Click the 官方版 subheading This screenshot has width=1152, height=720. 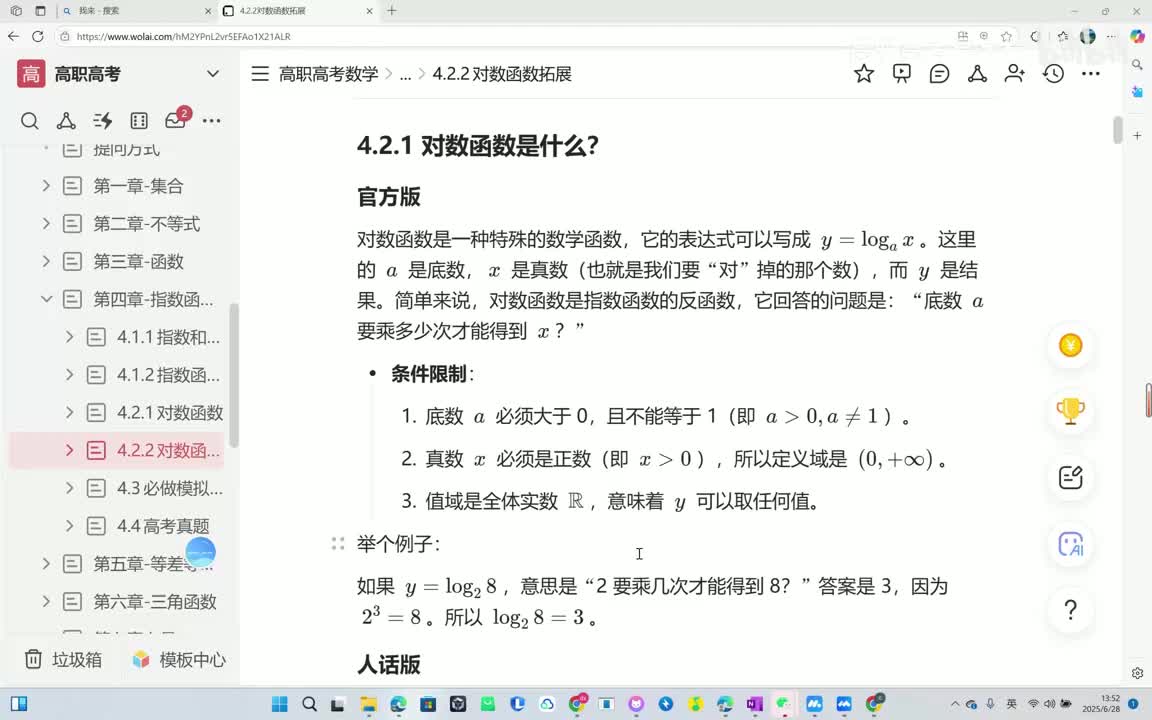click(x=389, y=197)
